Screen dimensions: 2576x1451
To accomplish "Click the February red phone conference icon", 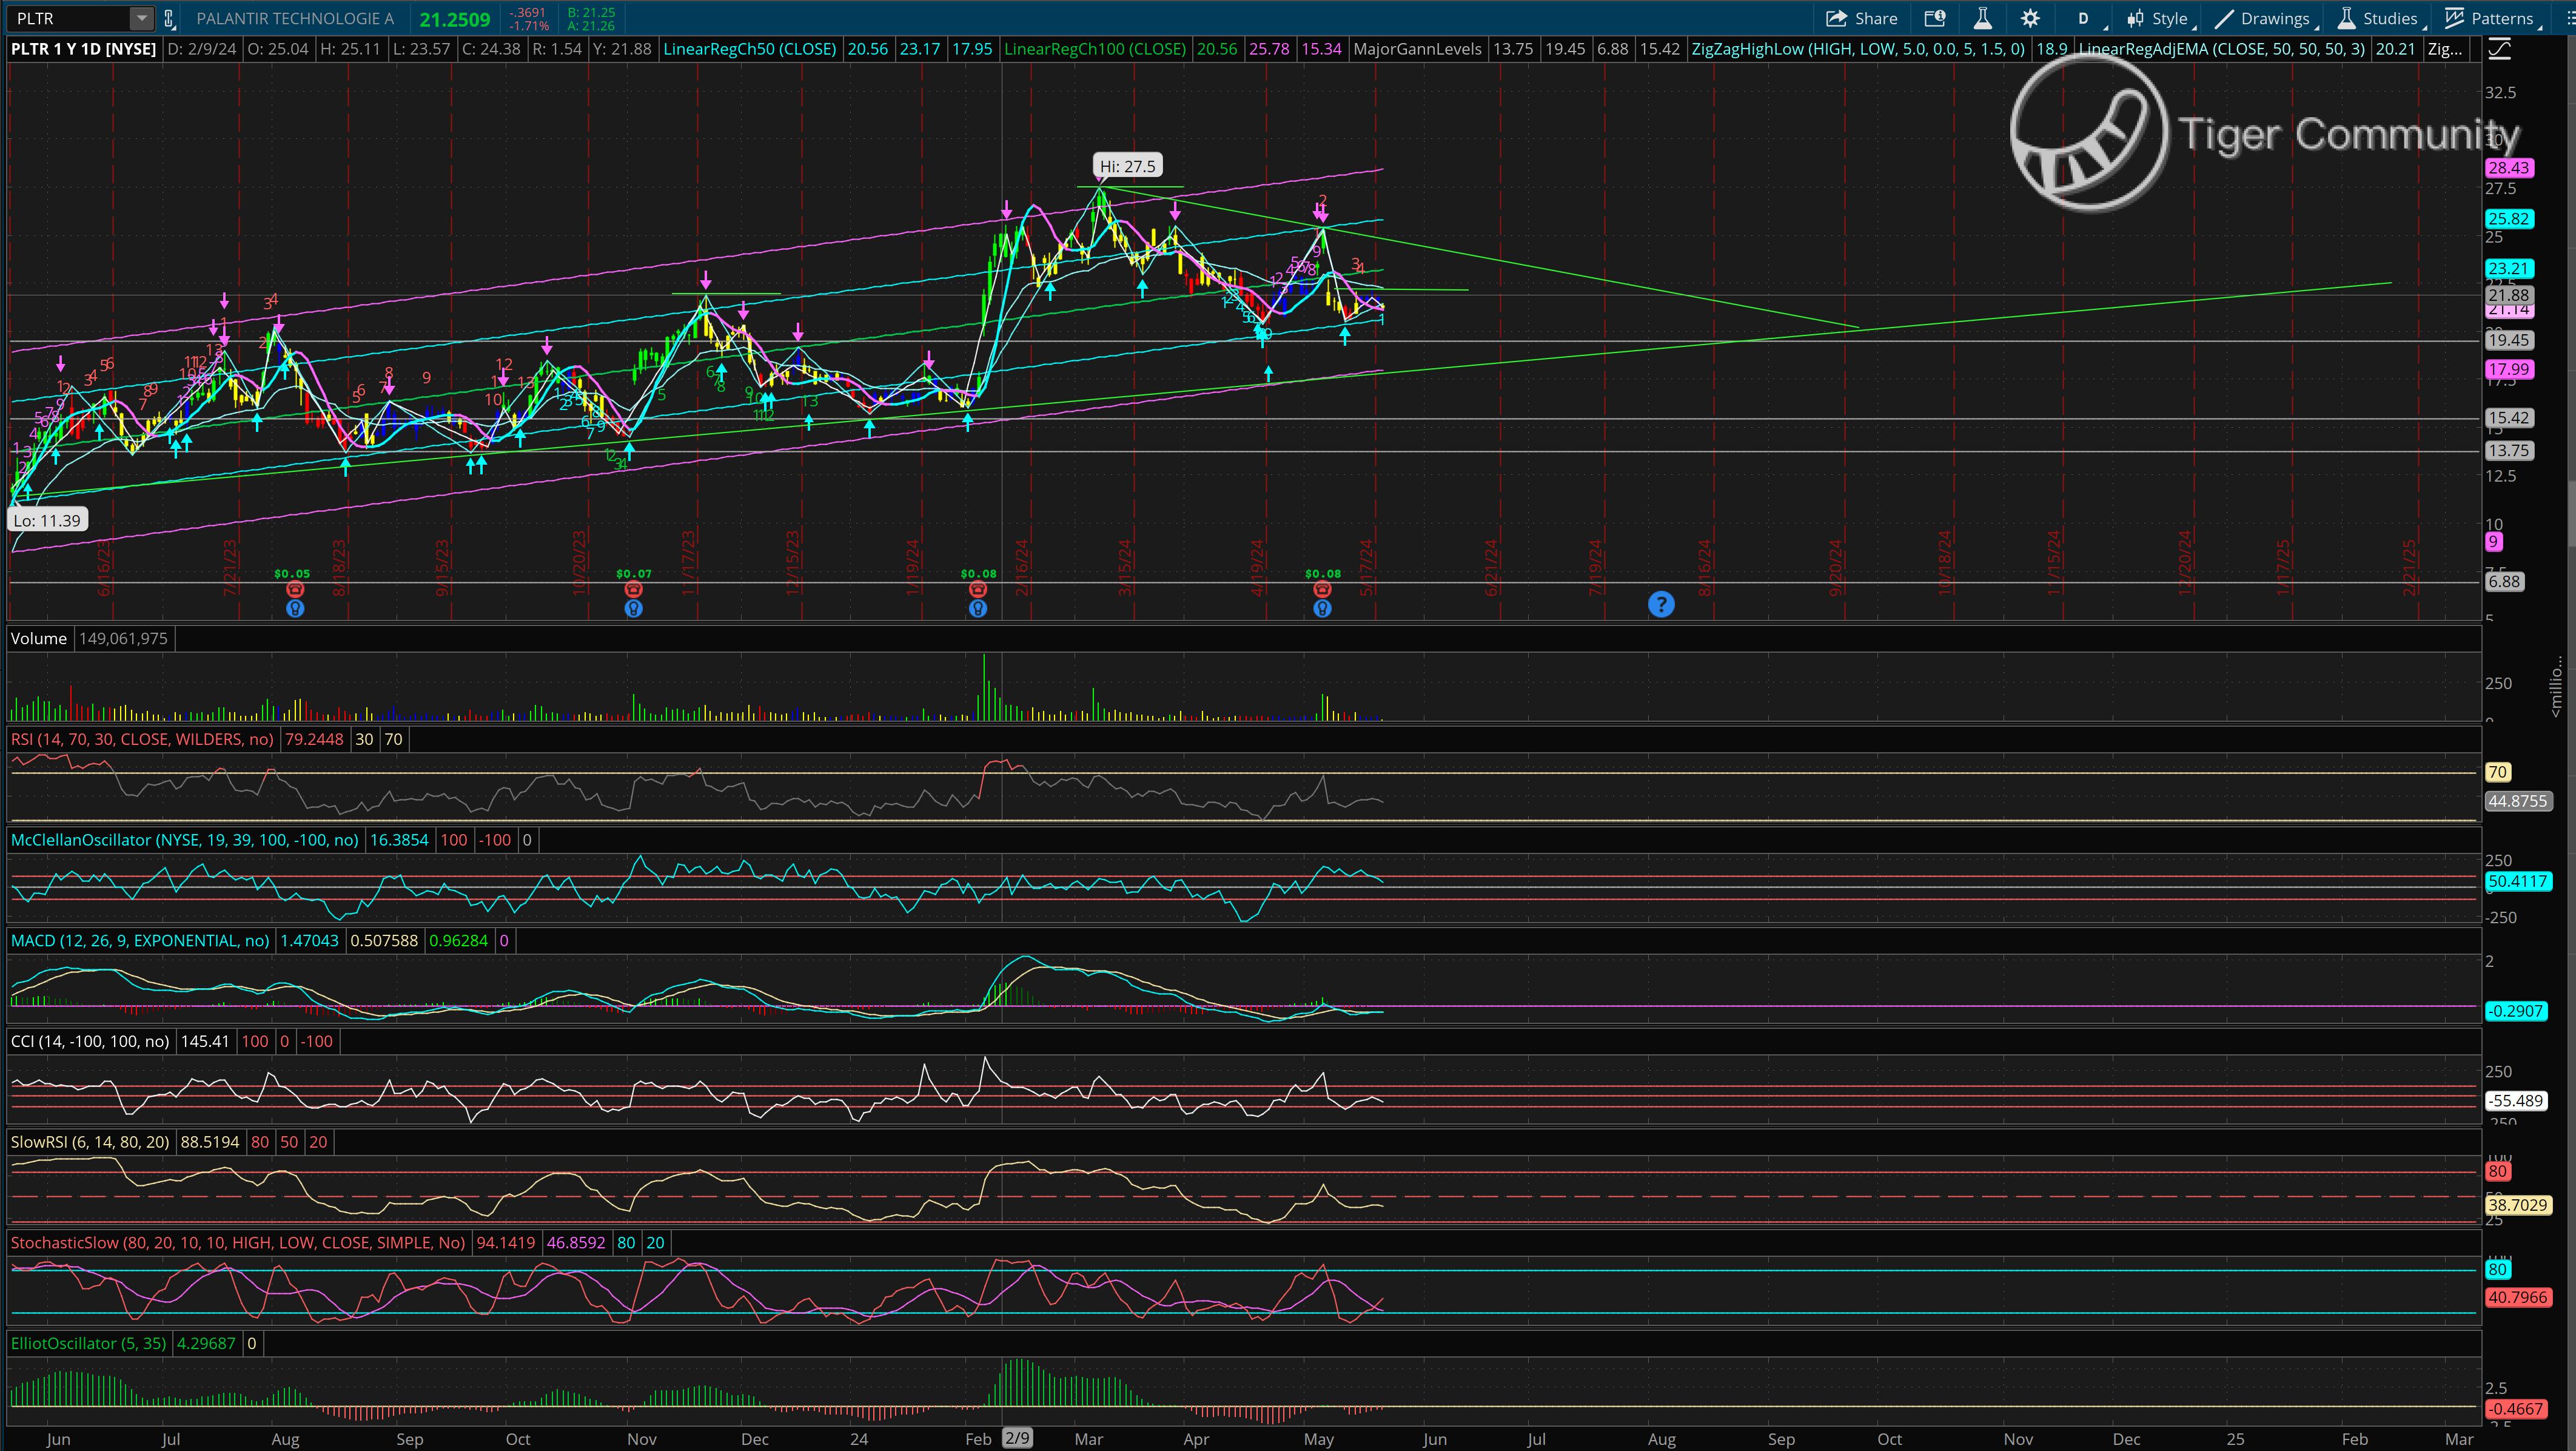I will 978,590.
